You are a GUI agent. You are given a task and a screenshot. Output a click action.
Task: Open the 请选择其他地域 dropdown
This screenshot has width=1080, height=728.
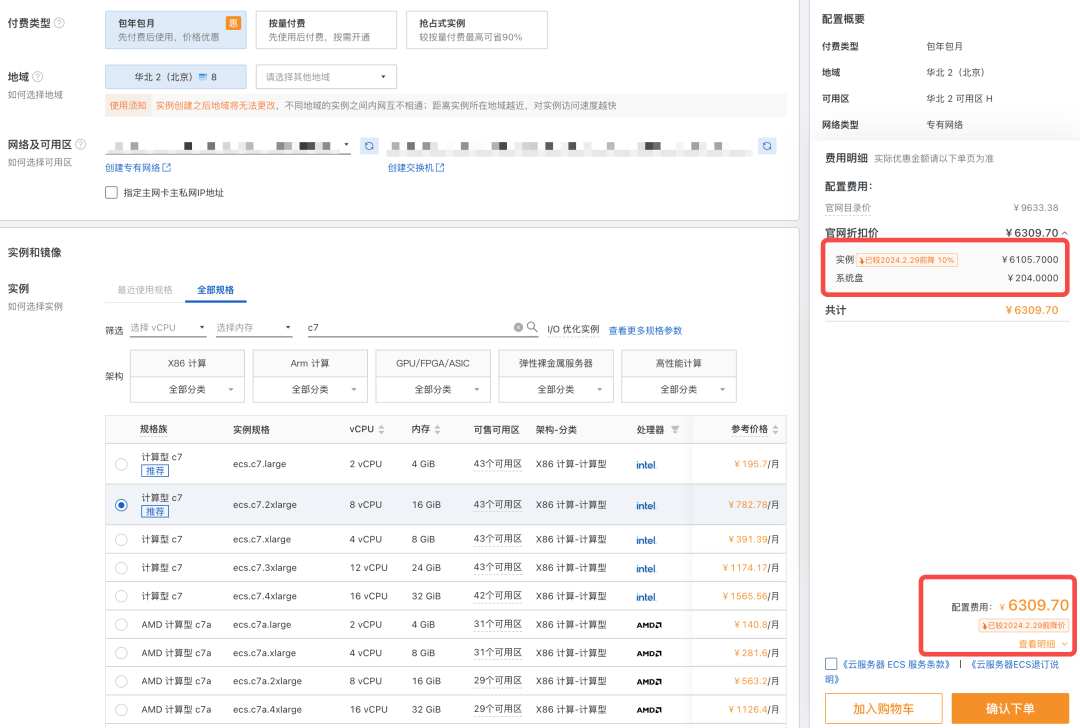coord(326,76)
